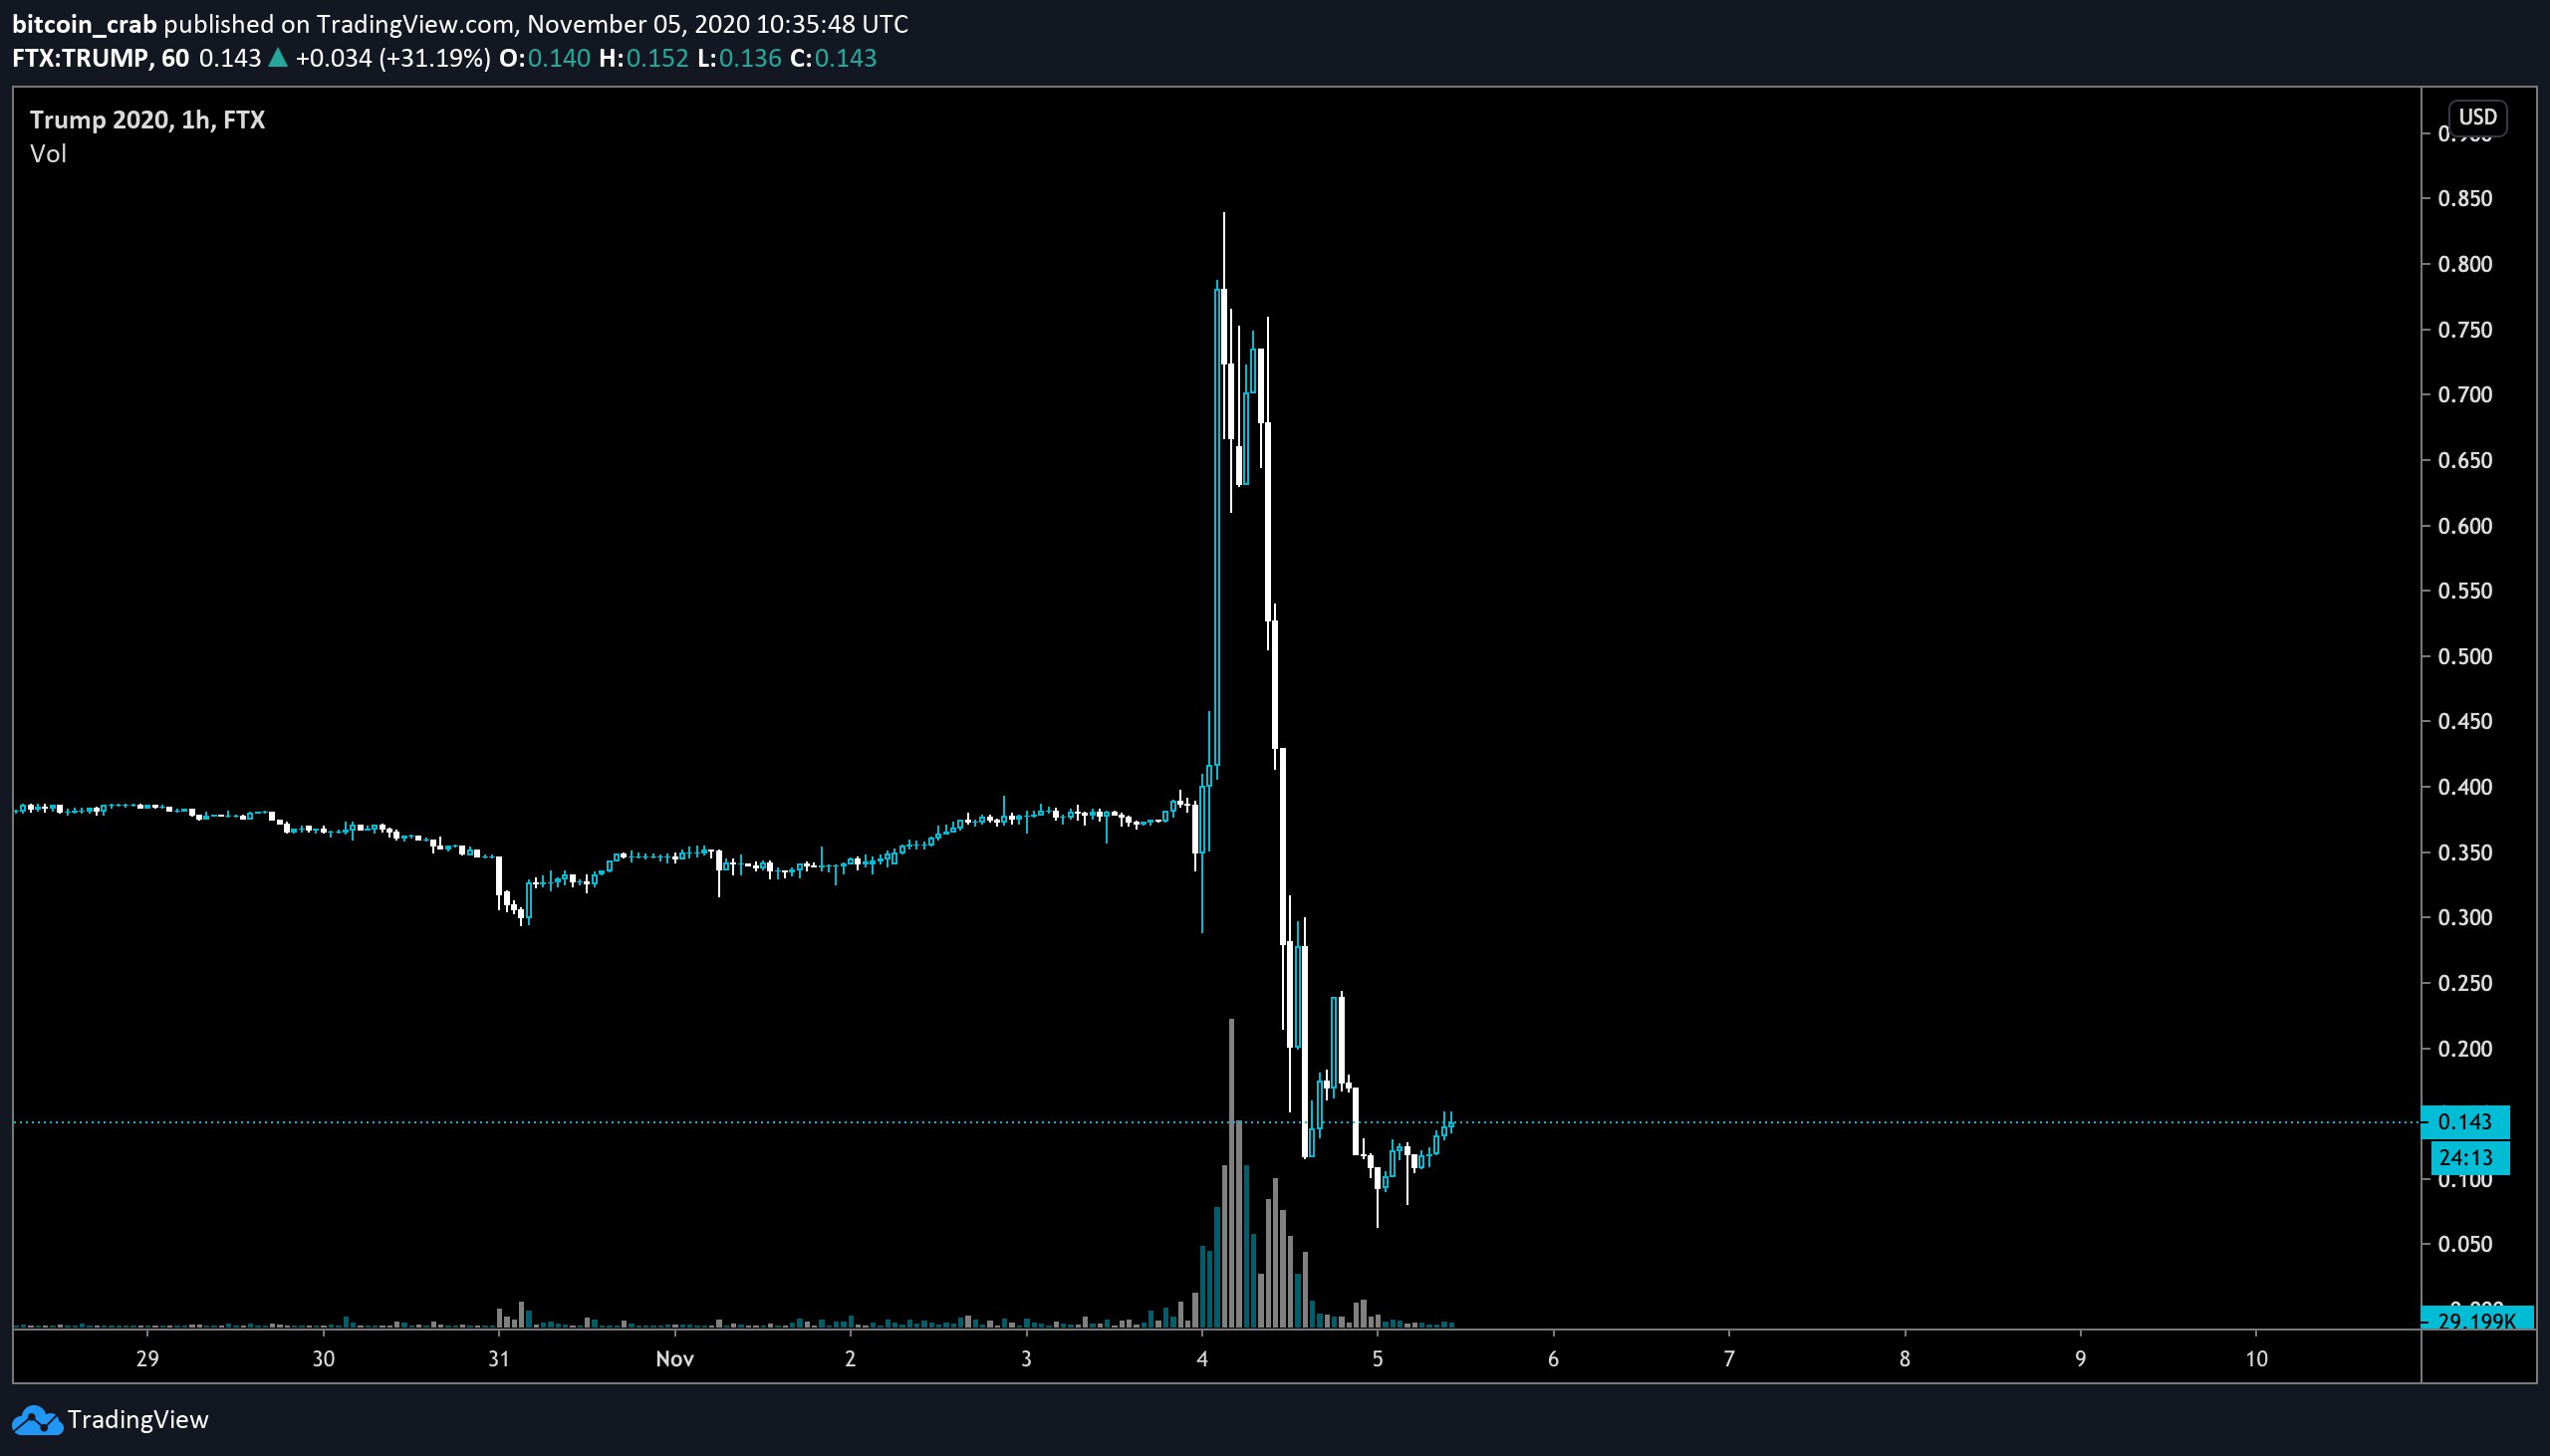Screen dimensions: 2550x1456
Task: Click the 5 date label on time axis
Action: pyautogui.click(x=1378, y=1359)
